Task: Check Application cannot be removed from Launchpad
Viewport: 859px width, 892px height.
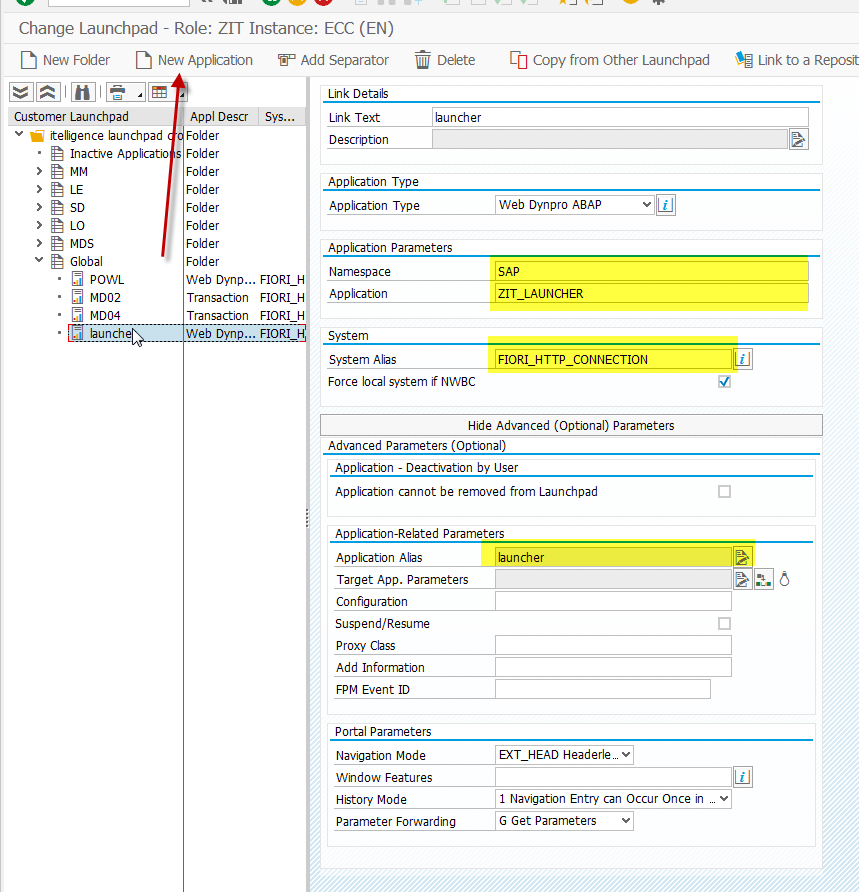Action: coord(724,492)
